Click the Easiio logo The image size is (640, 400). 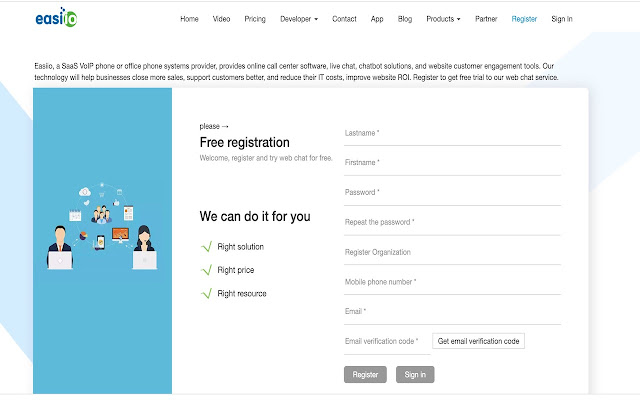pyautogui.click(x=53, y=19)
